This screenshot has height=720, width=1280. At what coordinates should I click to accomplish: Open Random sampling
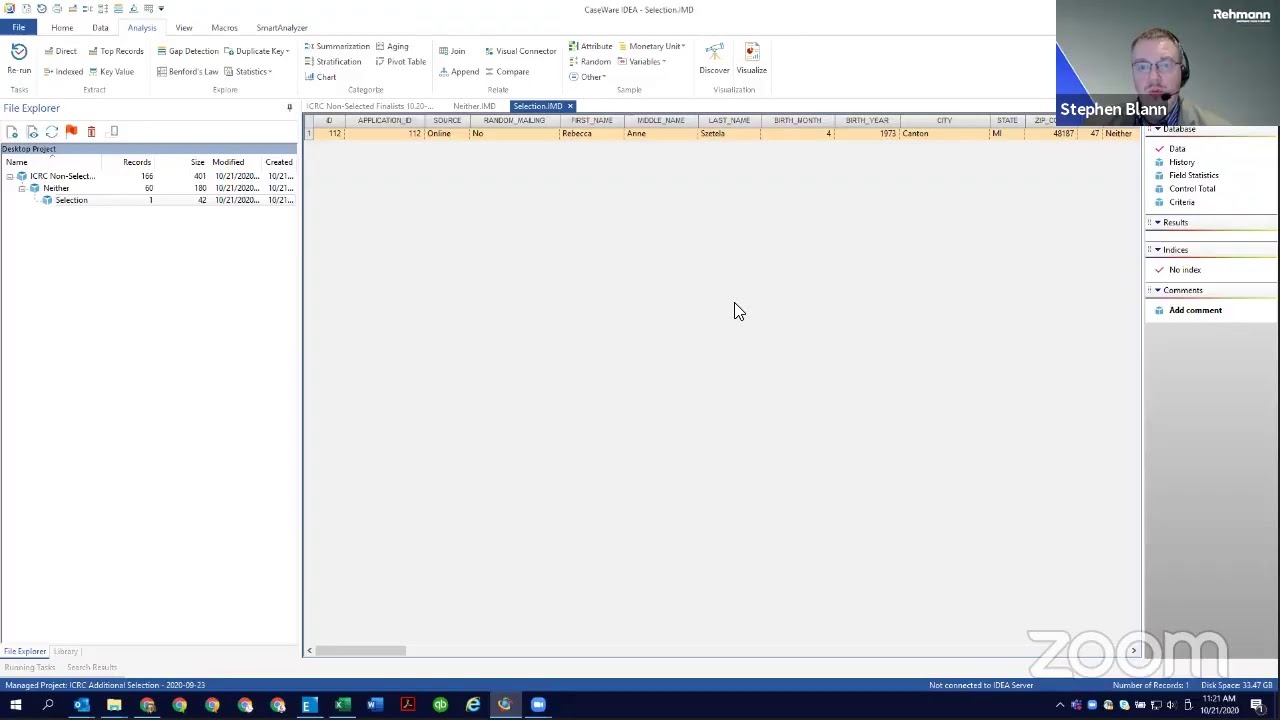pos(589,62)
